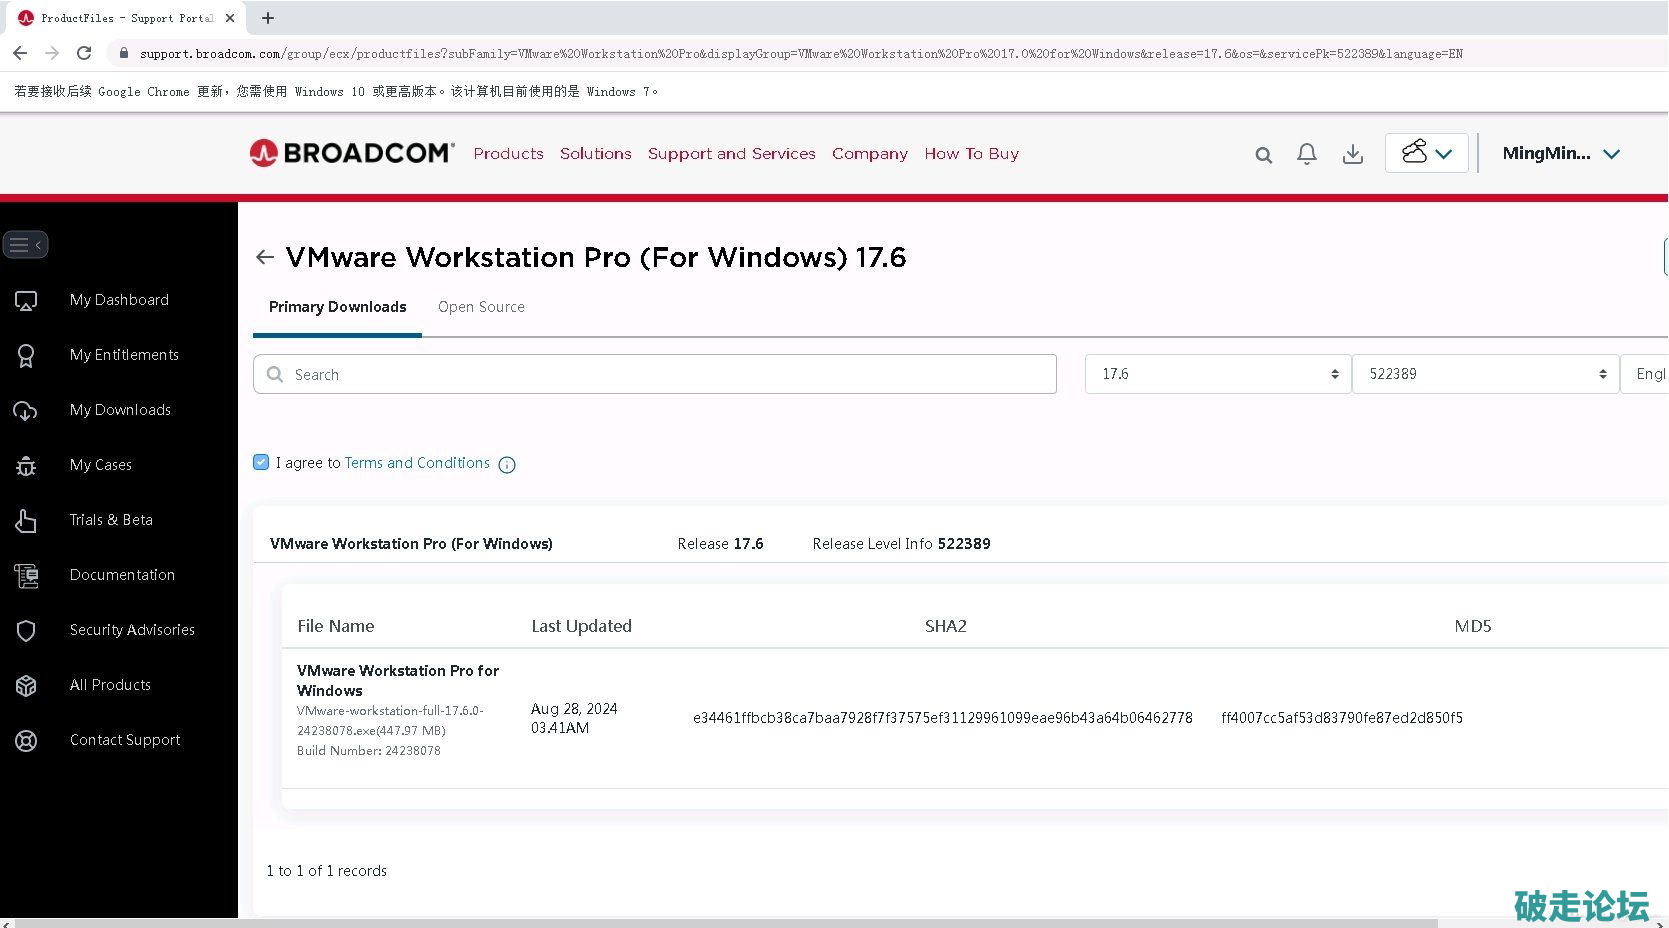Open notifications bell icon
The height and width of the screenshot is (928, 1669).
point(1306,154)
